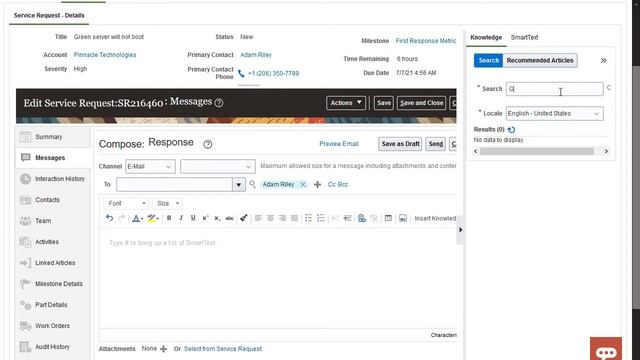
Task: Select the Messages sidebar item
Action: point(53,158)
